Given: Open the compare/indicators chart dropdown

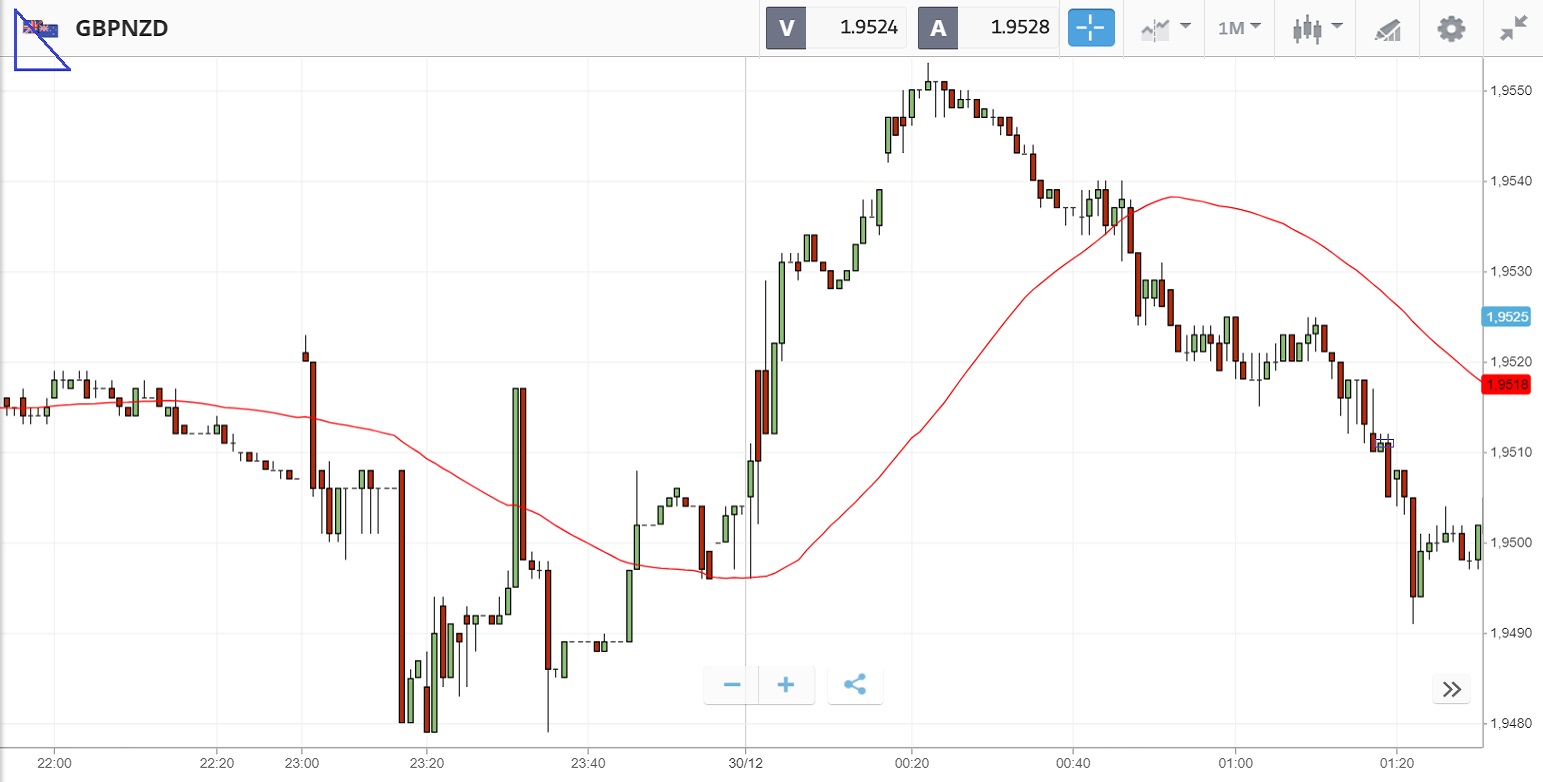Looking at the screenshot, I should [x=1166, y=28].
